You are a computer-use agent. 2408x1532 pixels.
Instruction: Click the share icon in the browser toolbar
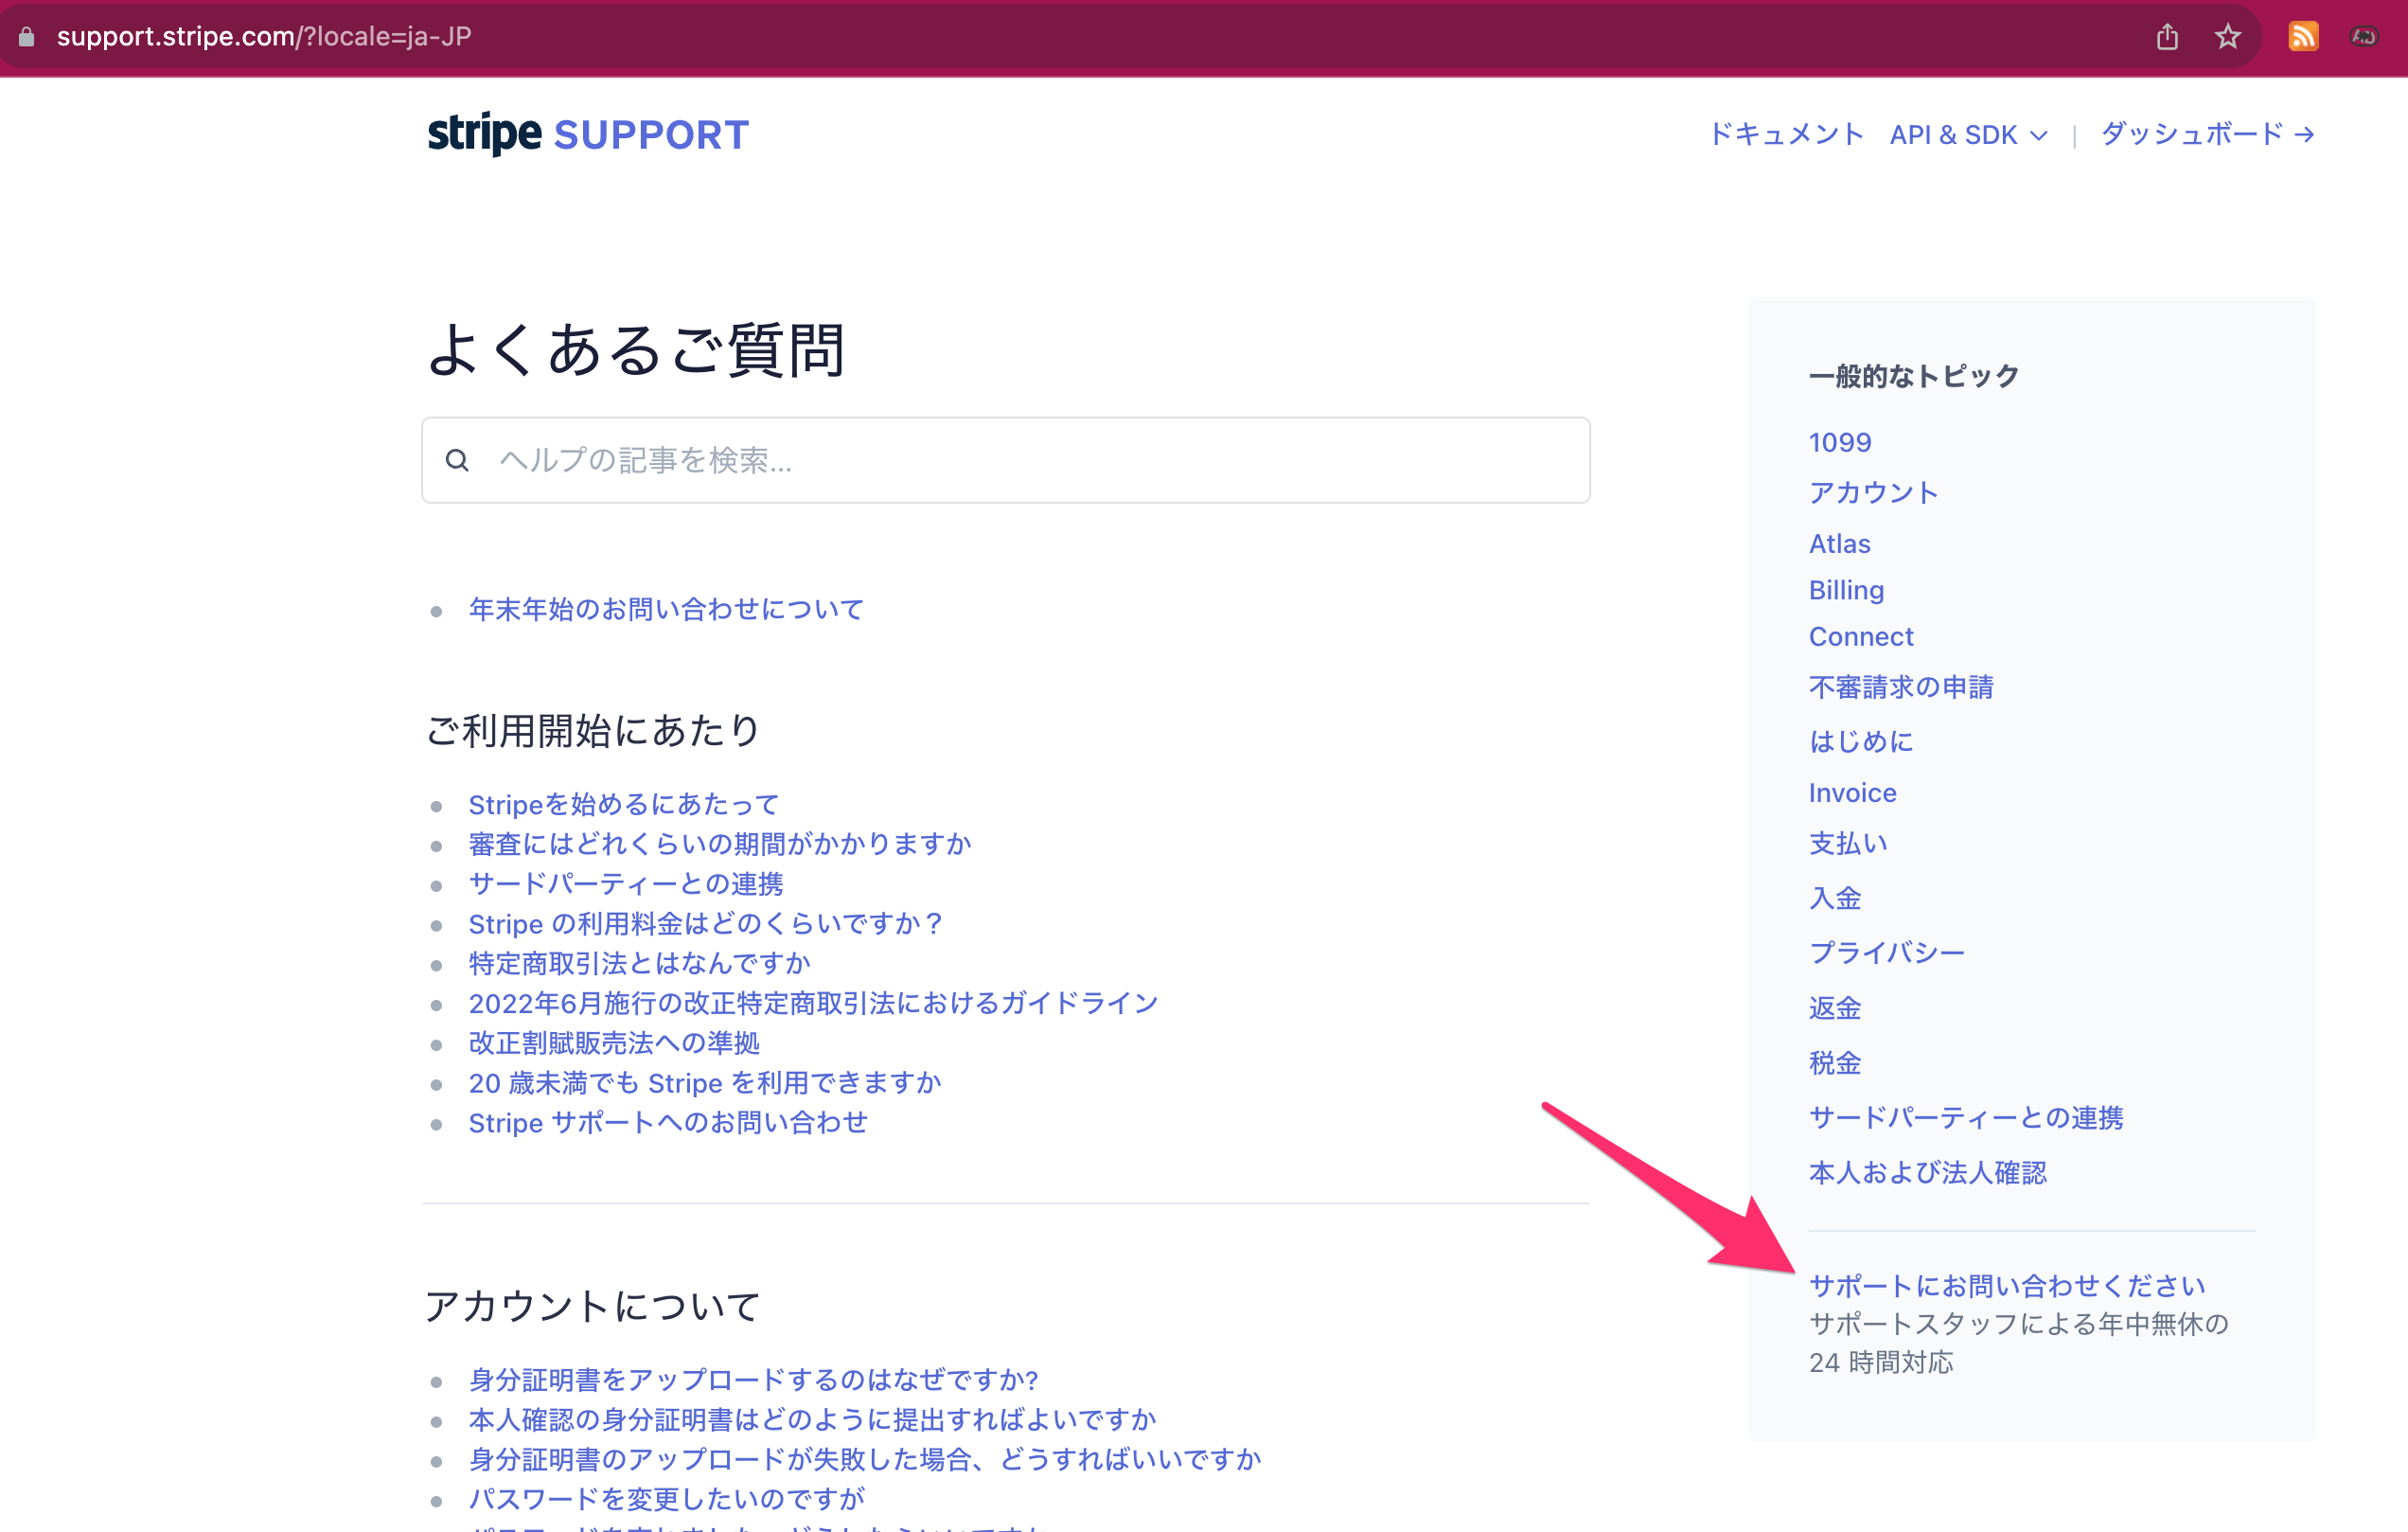pos(2166,36)
